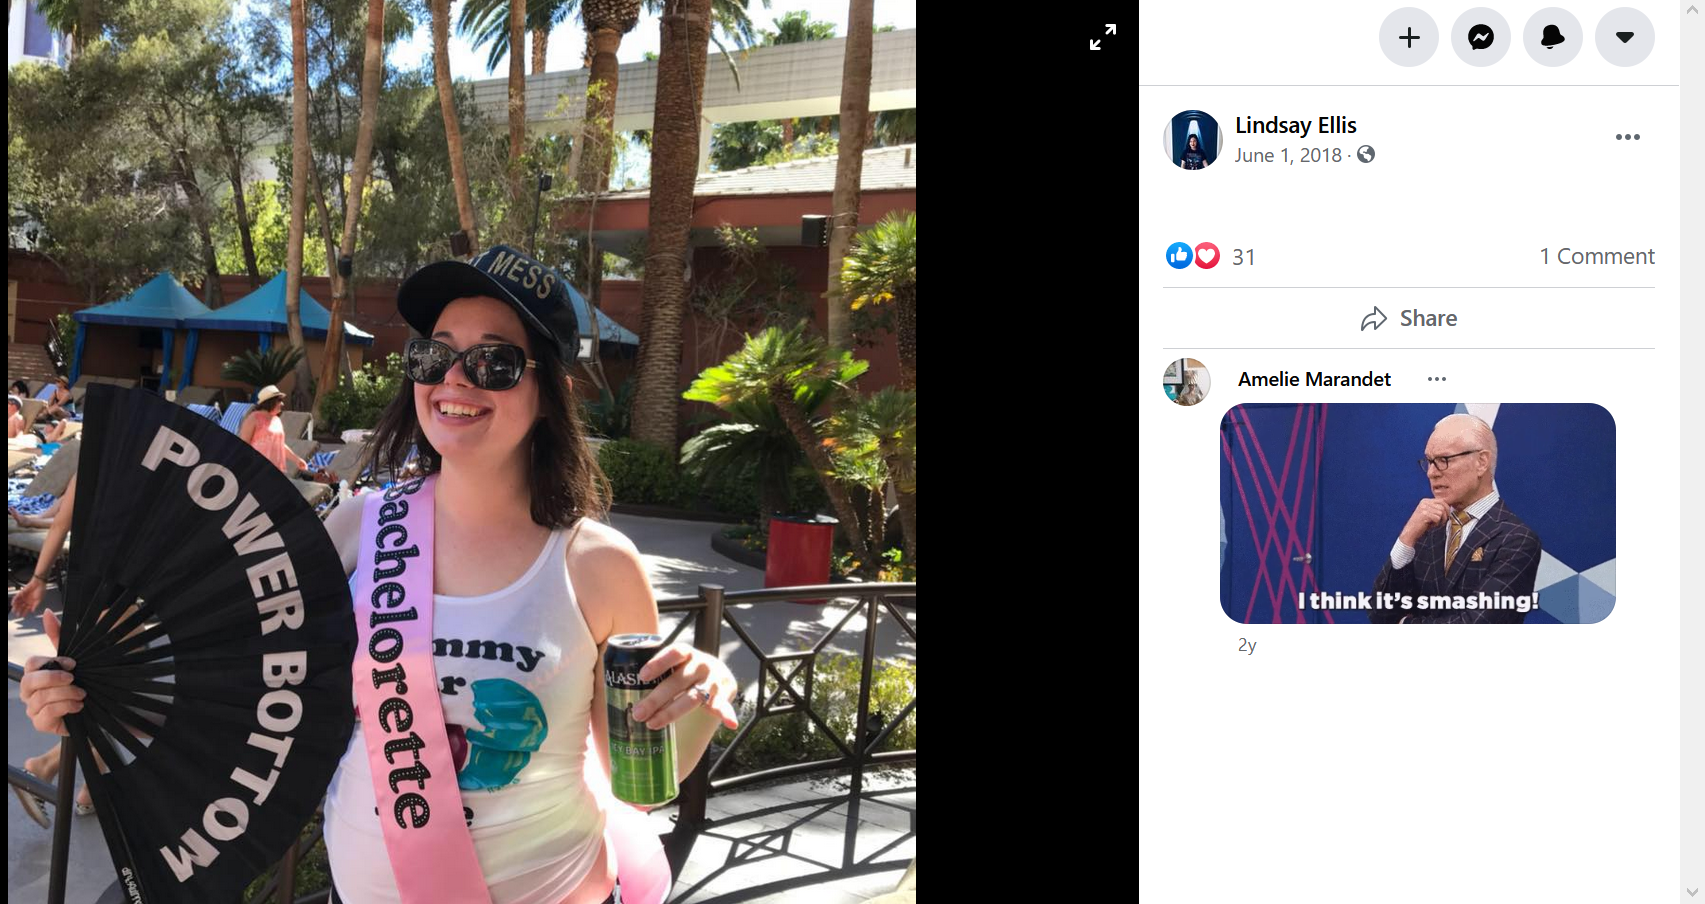The width and height of the screenshot is (1705, 904).
Task: Show the 1 Comment list
Action: pyautogui.click(x=1597, y=256)
